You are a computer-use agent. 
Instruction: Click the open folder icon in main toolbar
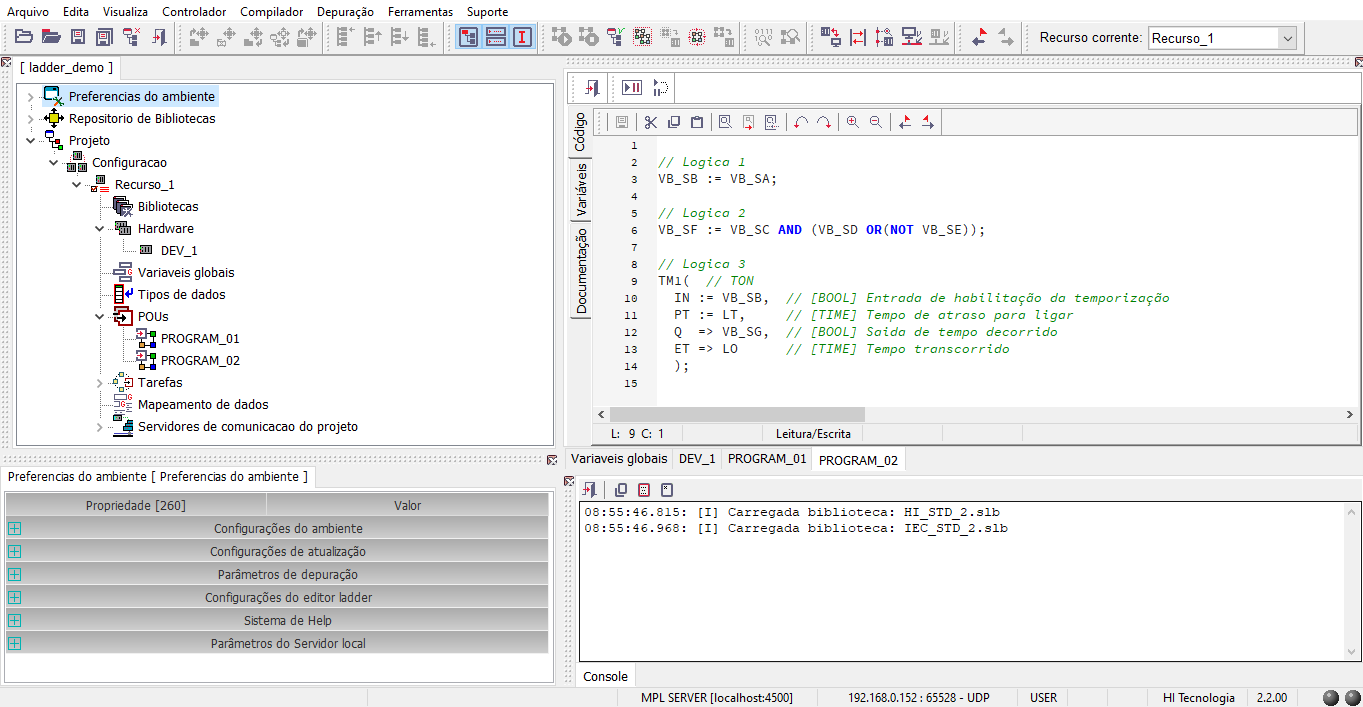24,37
